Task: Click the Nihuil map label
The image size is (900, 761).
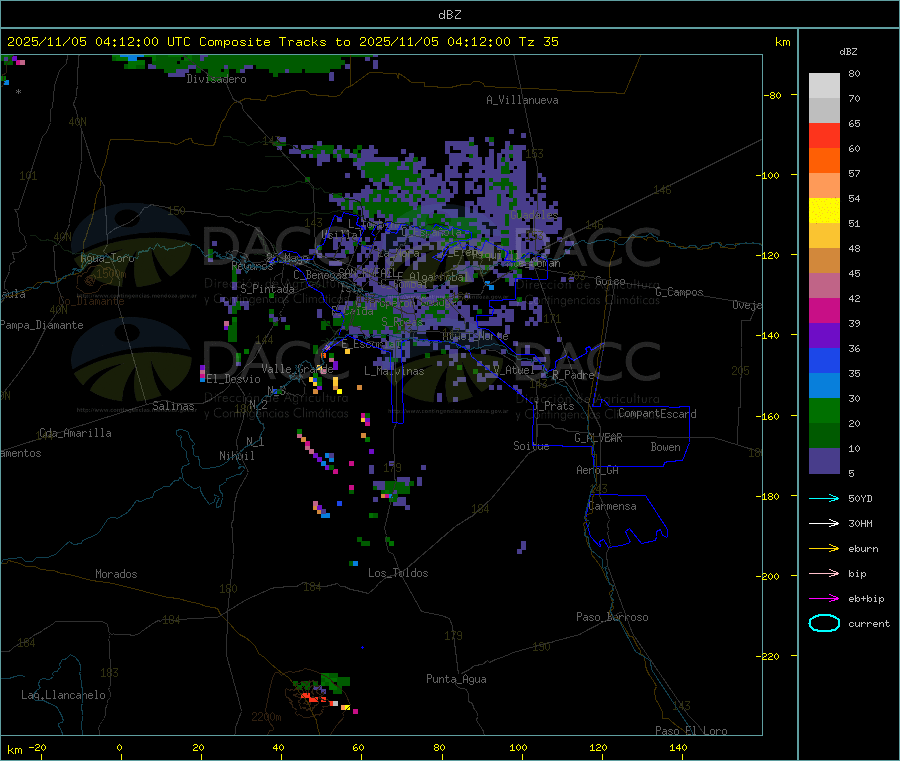Action: point(237,456)
